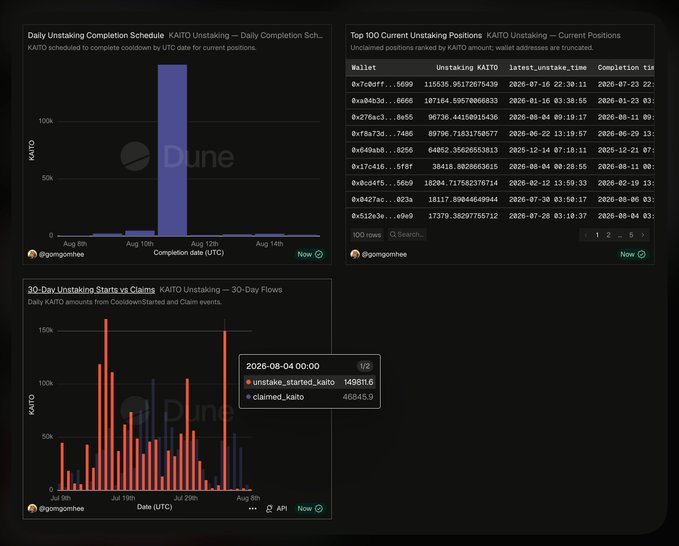Click wallet 0x17c416...5f8f
The width and height of the screenshot is (679, 546).
(x=382, y=167)
